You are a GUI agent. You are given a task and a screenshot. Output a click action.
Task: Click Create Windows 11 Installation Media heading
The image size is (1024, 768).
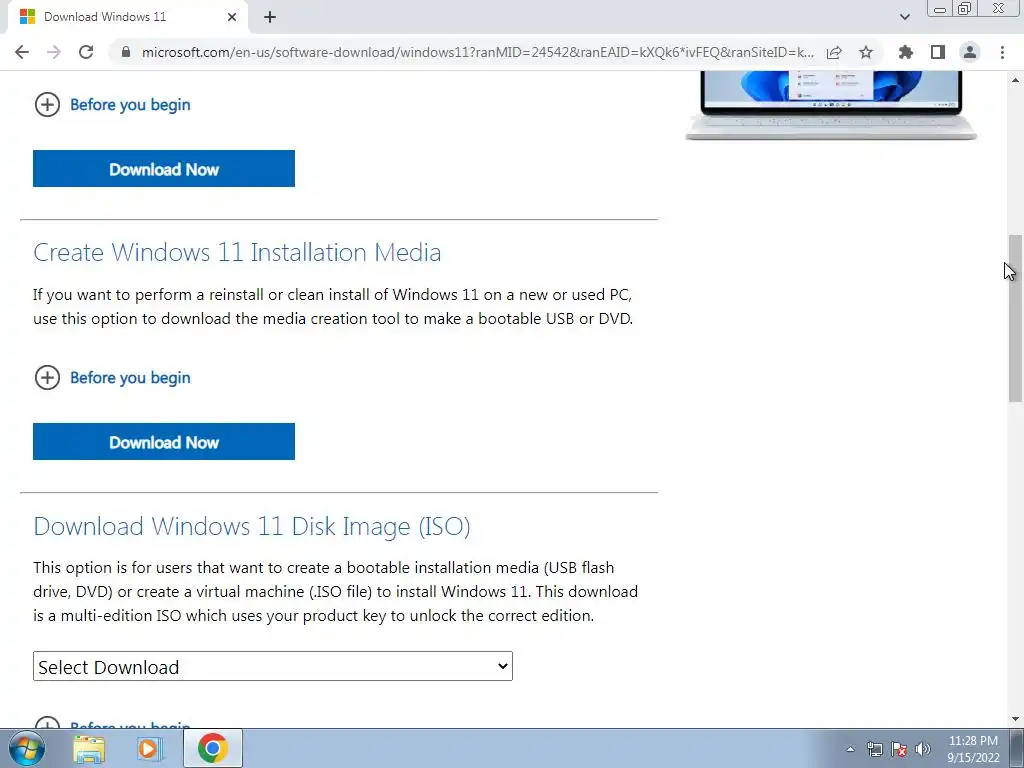237,252
